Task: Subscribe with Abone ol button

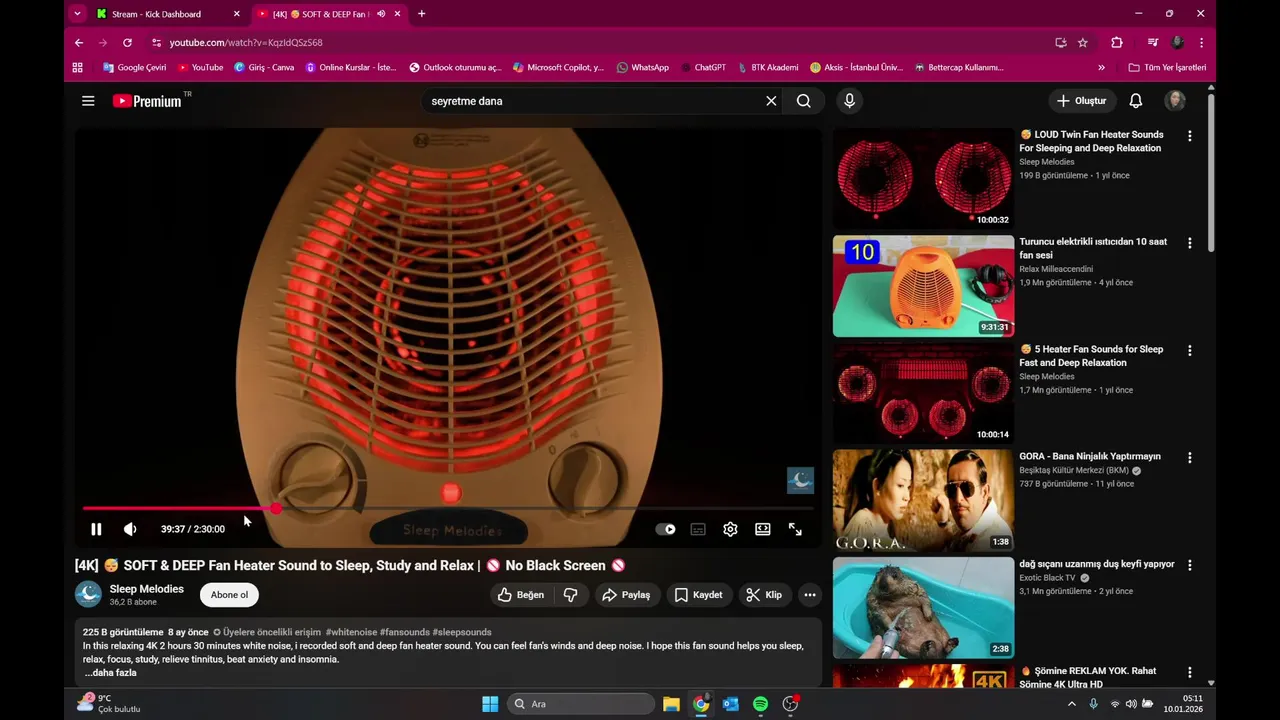Action: click(x=229, y=595)
